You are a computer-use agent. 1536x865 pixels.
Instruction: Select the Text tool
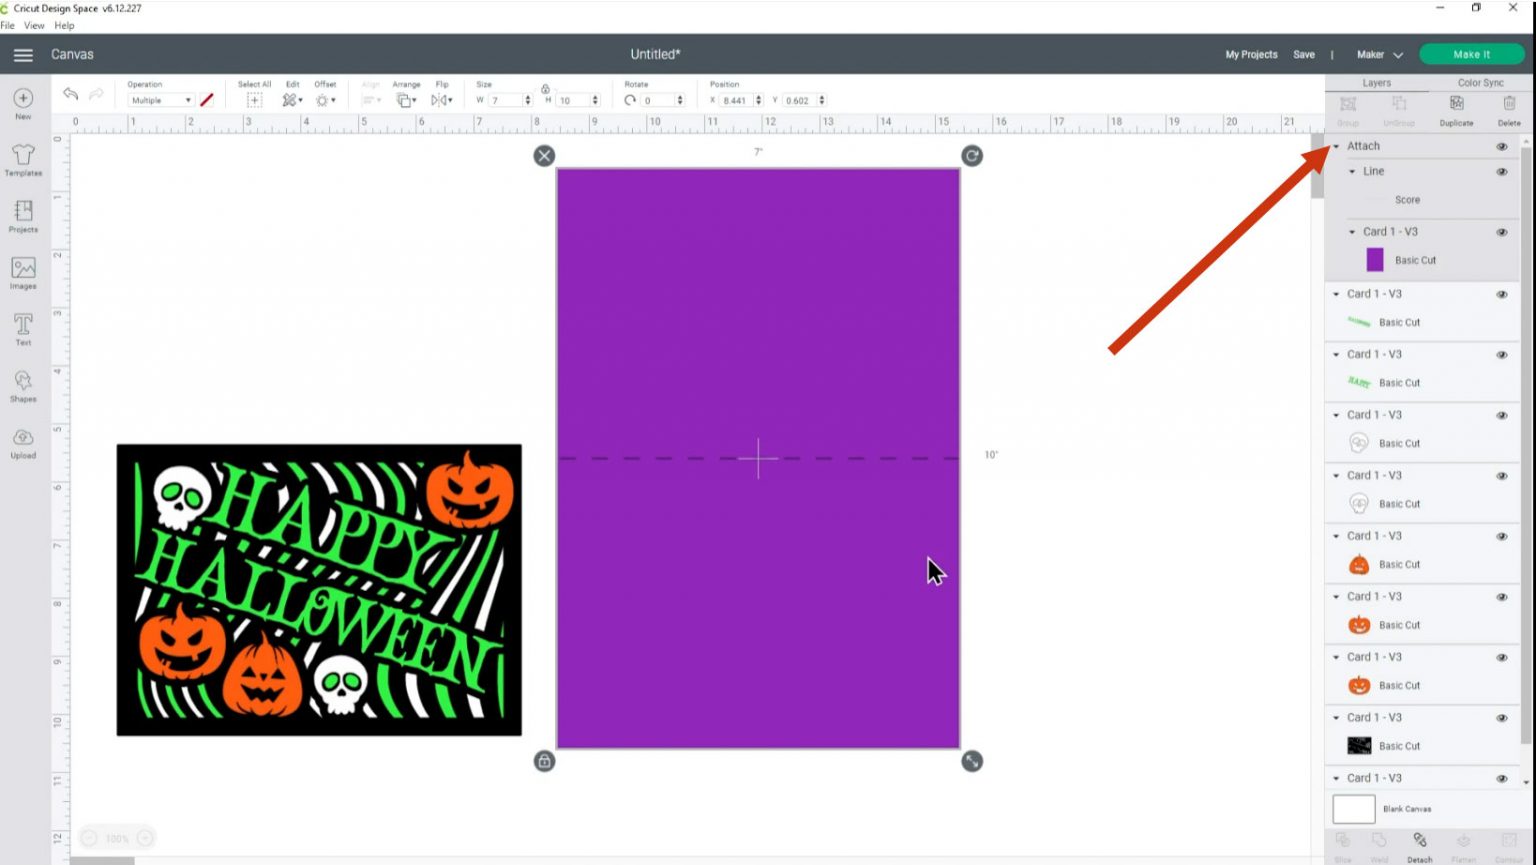23,329
